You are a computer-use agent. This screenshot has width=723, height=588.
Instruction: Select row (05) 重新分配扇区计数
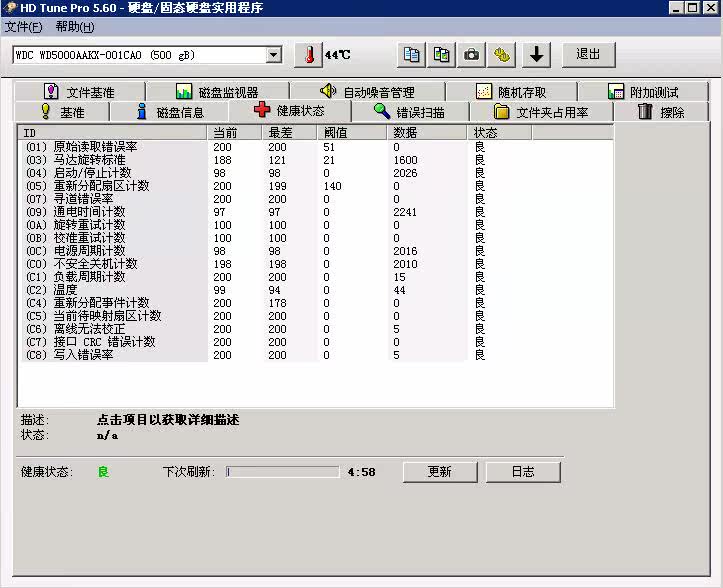(316, 186)
